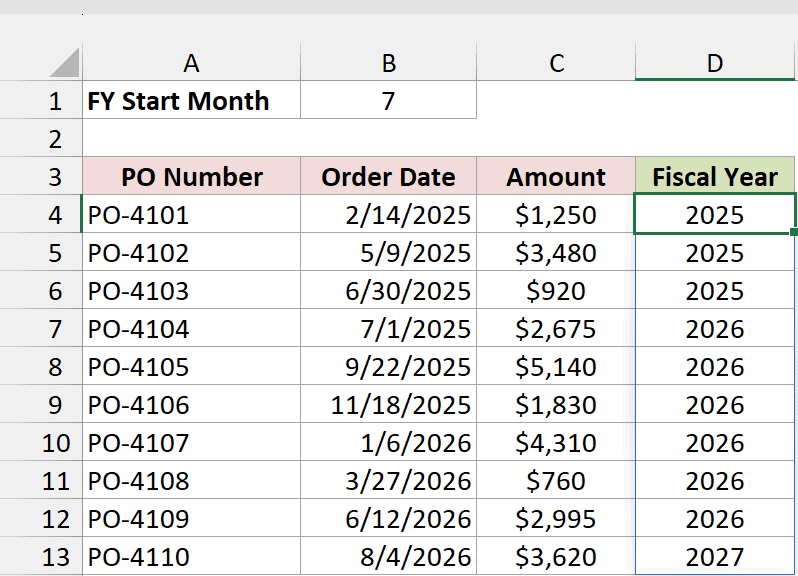Select amount $1,830
This screenshot has width=798, height=576.
(556, 404)
